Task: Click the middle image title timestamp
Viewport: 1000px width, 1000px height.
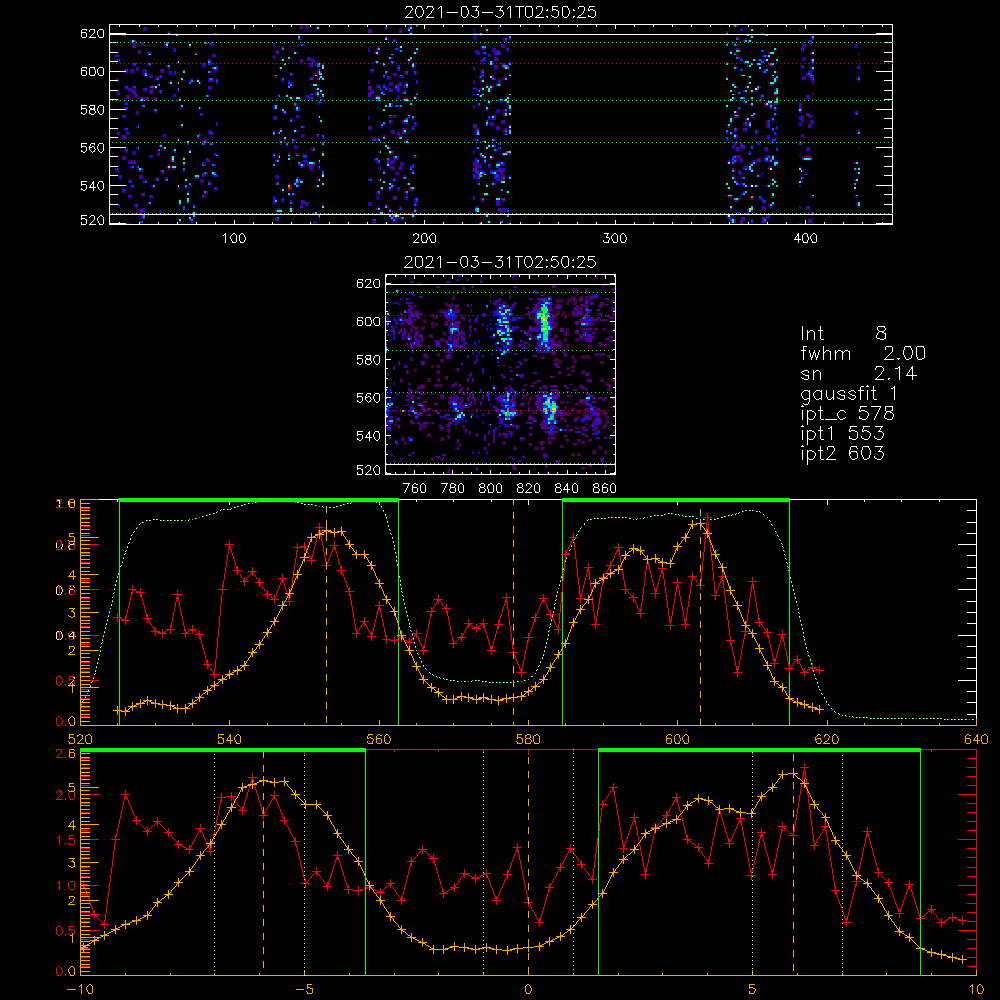Action: click(501, 262)
